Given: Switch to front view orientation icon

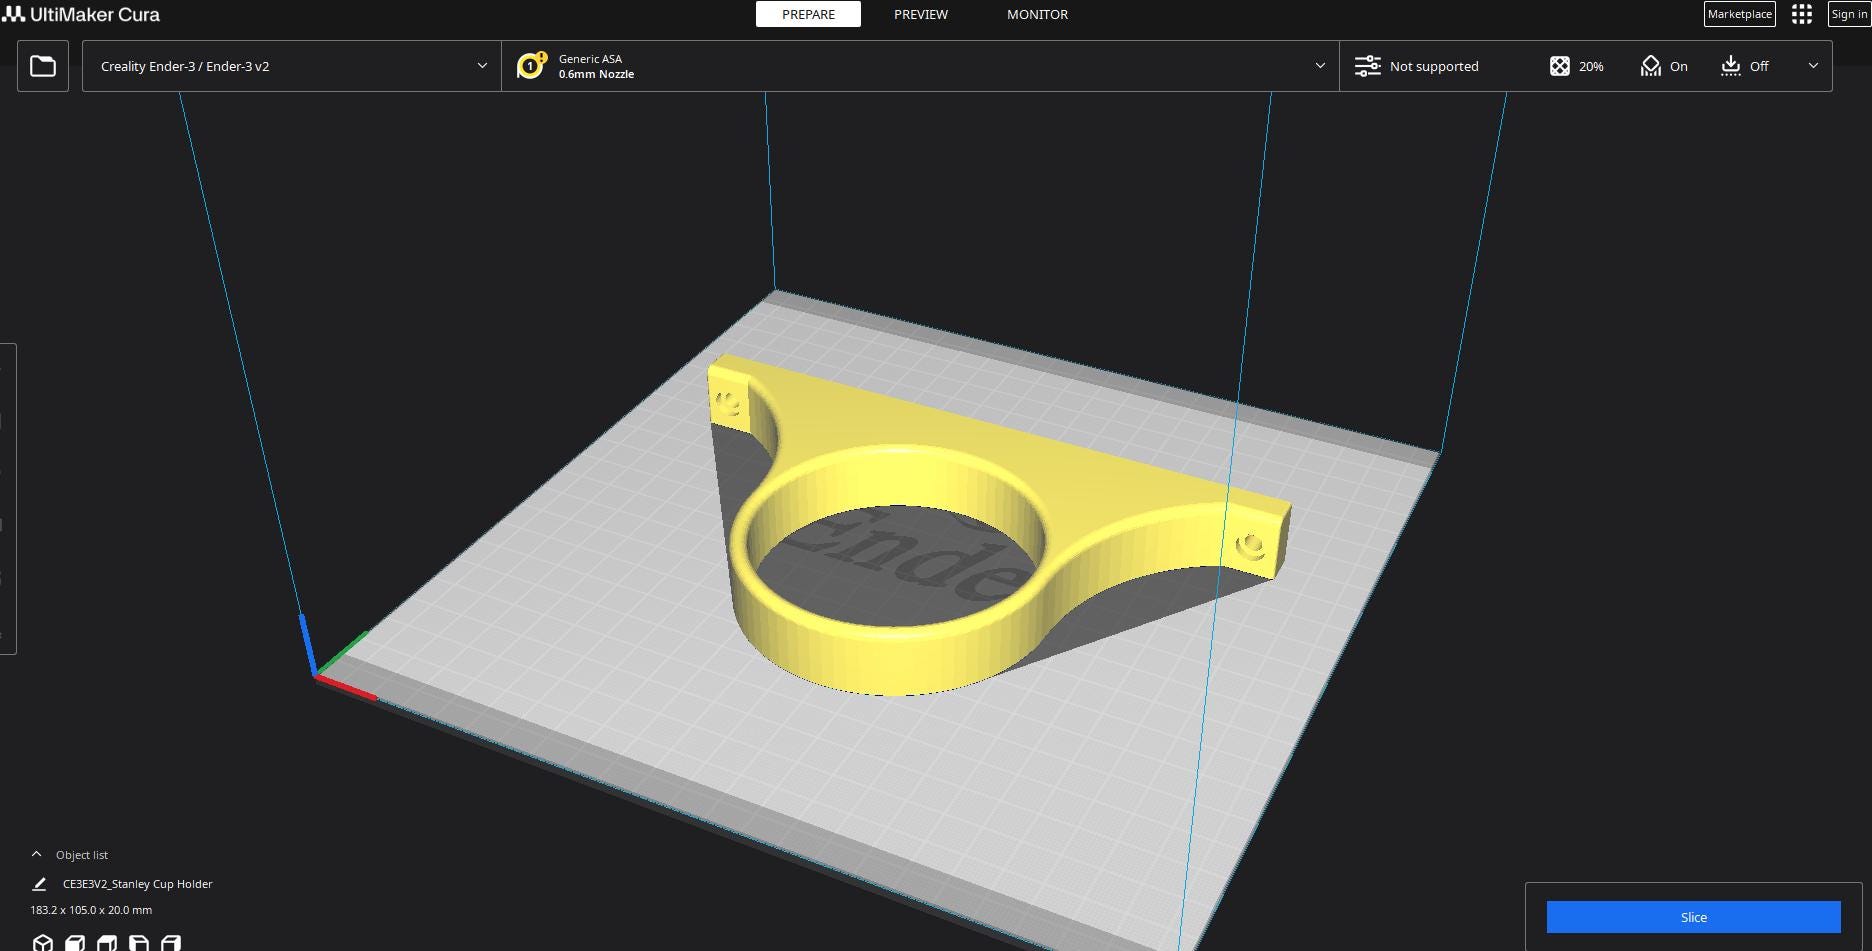Looking at the screenshot, I should [x=73, y=942].
